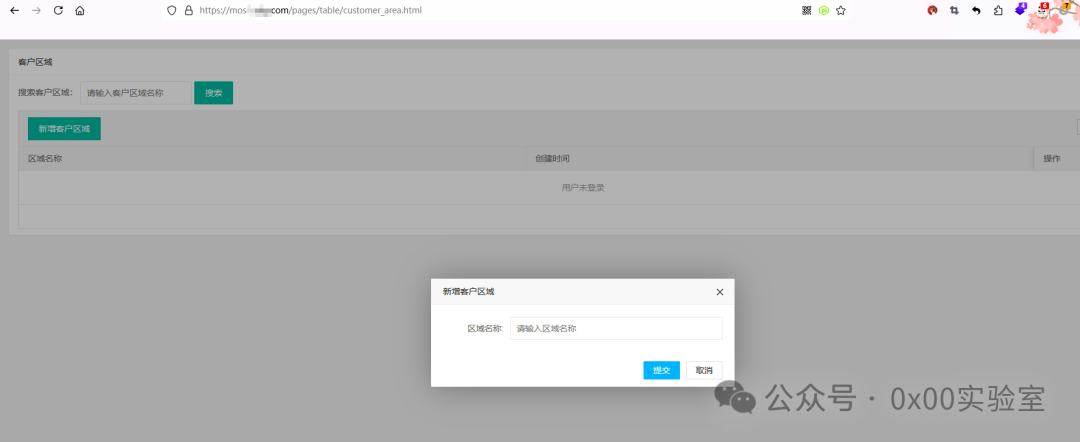Close the 新增客户区域 dialog with X
The image size is (1080, 442).
coord(720,292)
